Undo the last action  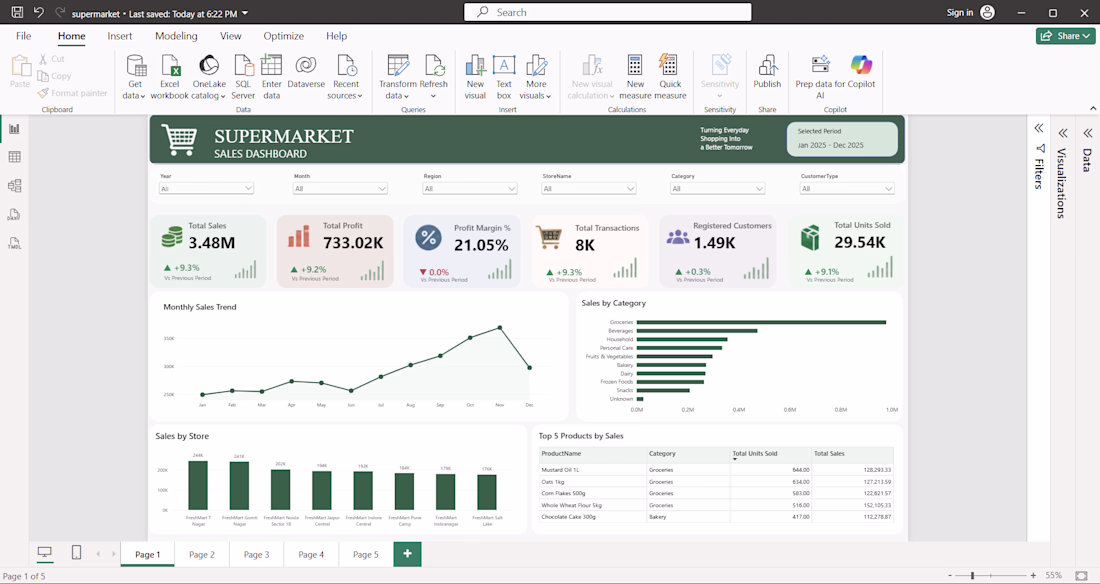(39, 13)
